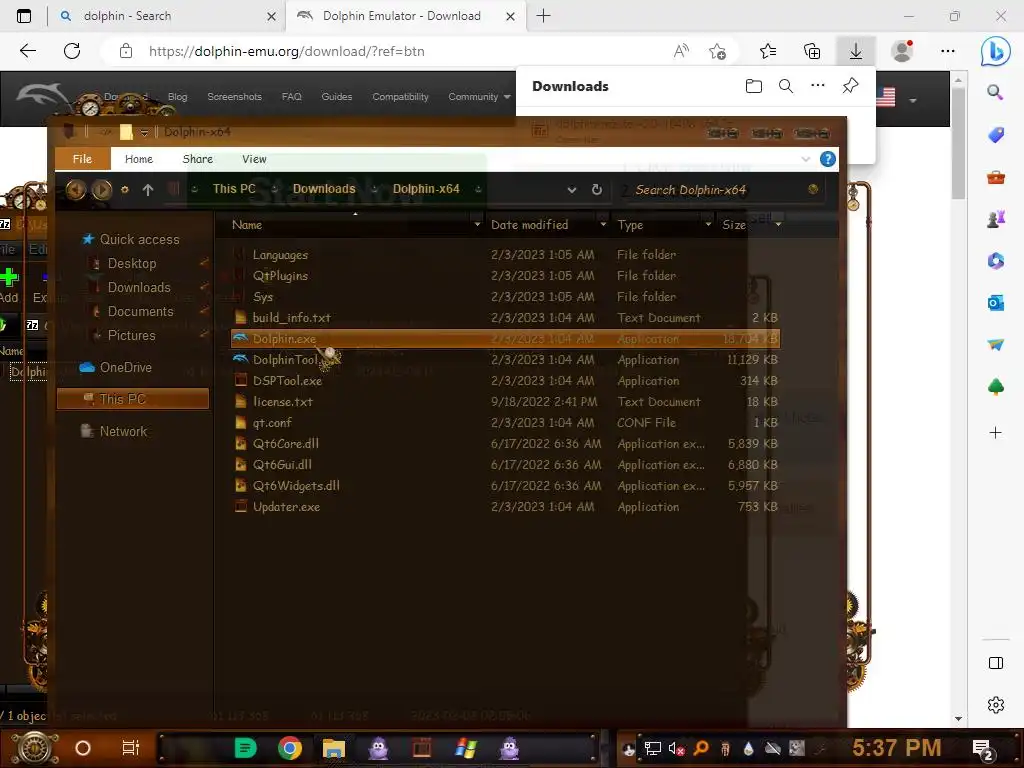Open Community menu on Dolphin site
The image size is (1024, 768).
[x=479, y=97]
